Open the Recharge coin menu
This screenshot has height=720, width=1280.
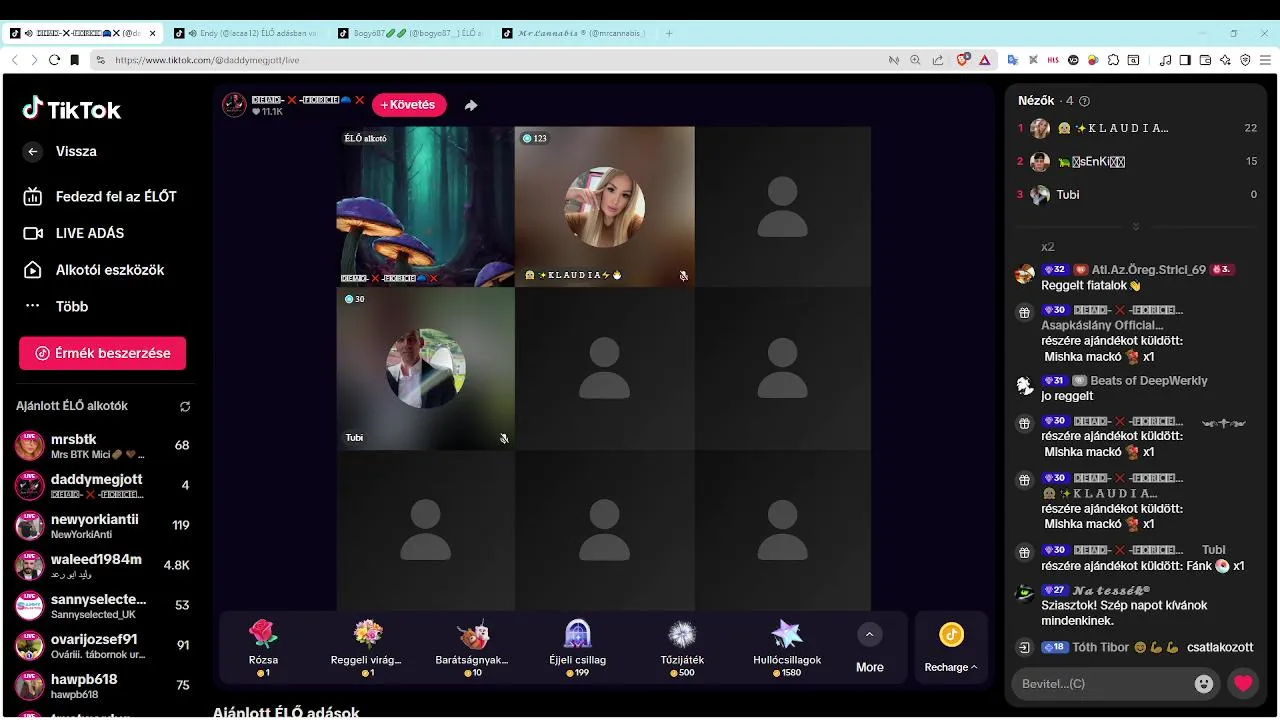pos(951,648)
